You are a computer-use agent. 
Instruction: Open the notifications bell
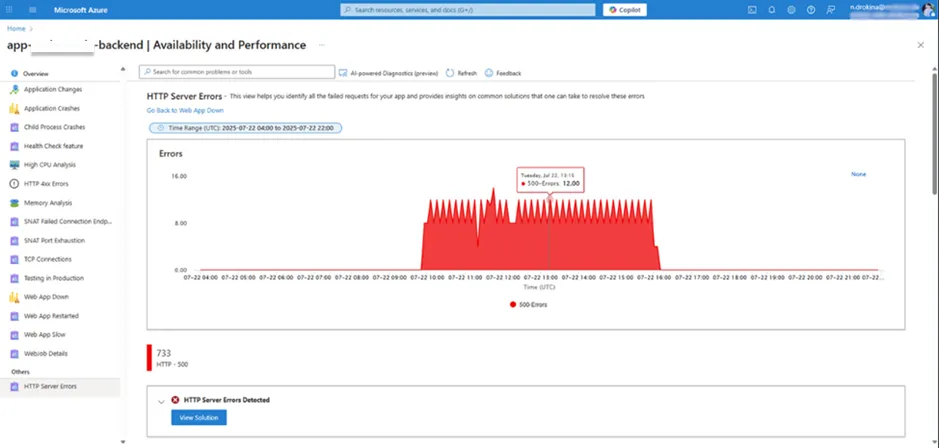771,9
